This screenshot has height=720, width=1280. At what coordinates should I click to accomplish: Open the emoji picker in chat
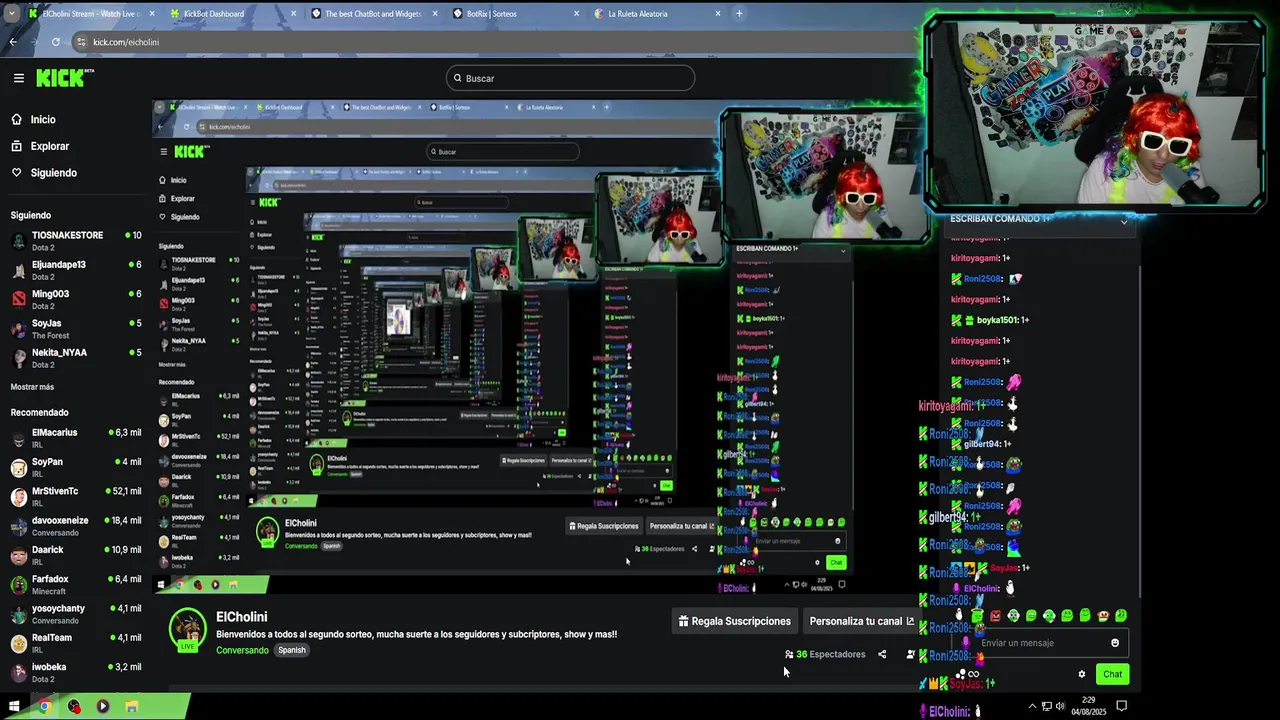(x=1115, y=643)
